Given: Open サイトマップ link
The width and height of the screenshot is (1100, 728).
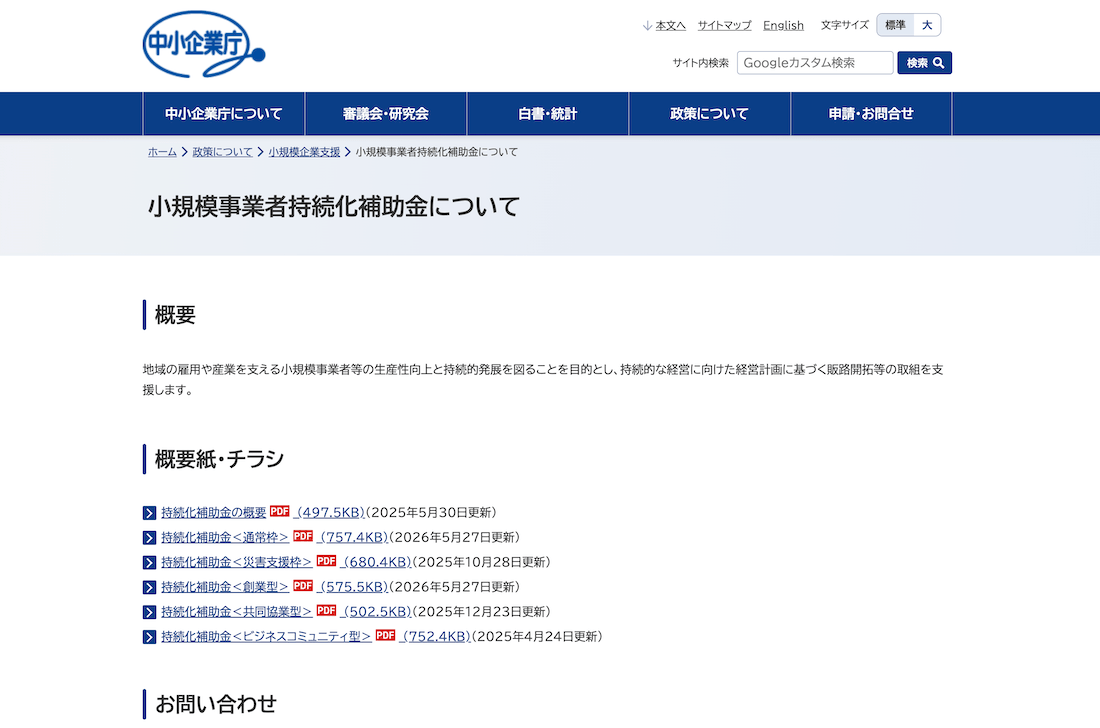Looking at the screenshot, I should pyautogui.click(x=724, y=26).
